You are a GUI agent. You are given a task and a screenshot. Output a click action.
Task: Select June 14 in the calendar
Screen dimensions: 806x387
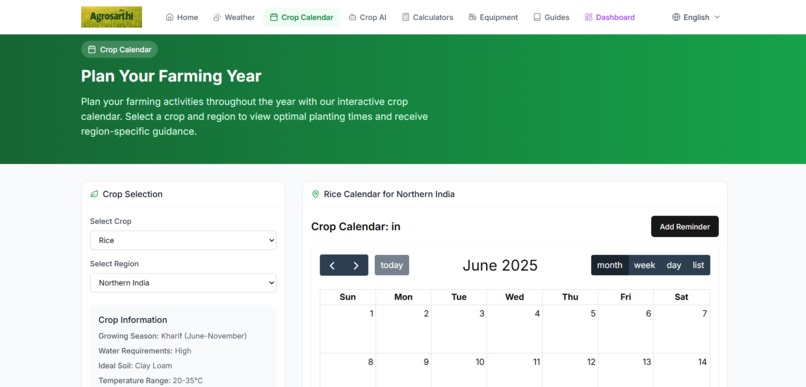pos(682,370)
